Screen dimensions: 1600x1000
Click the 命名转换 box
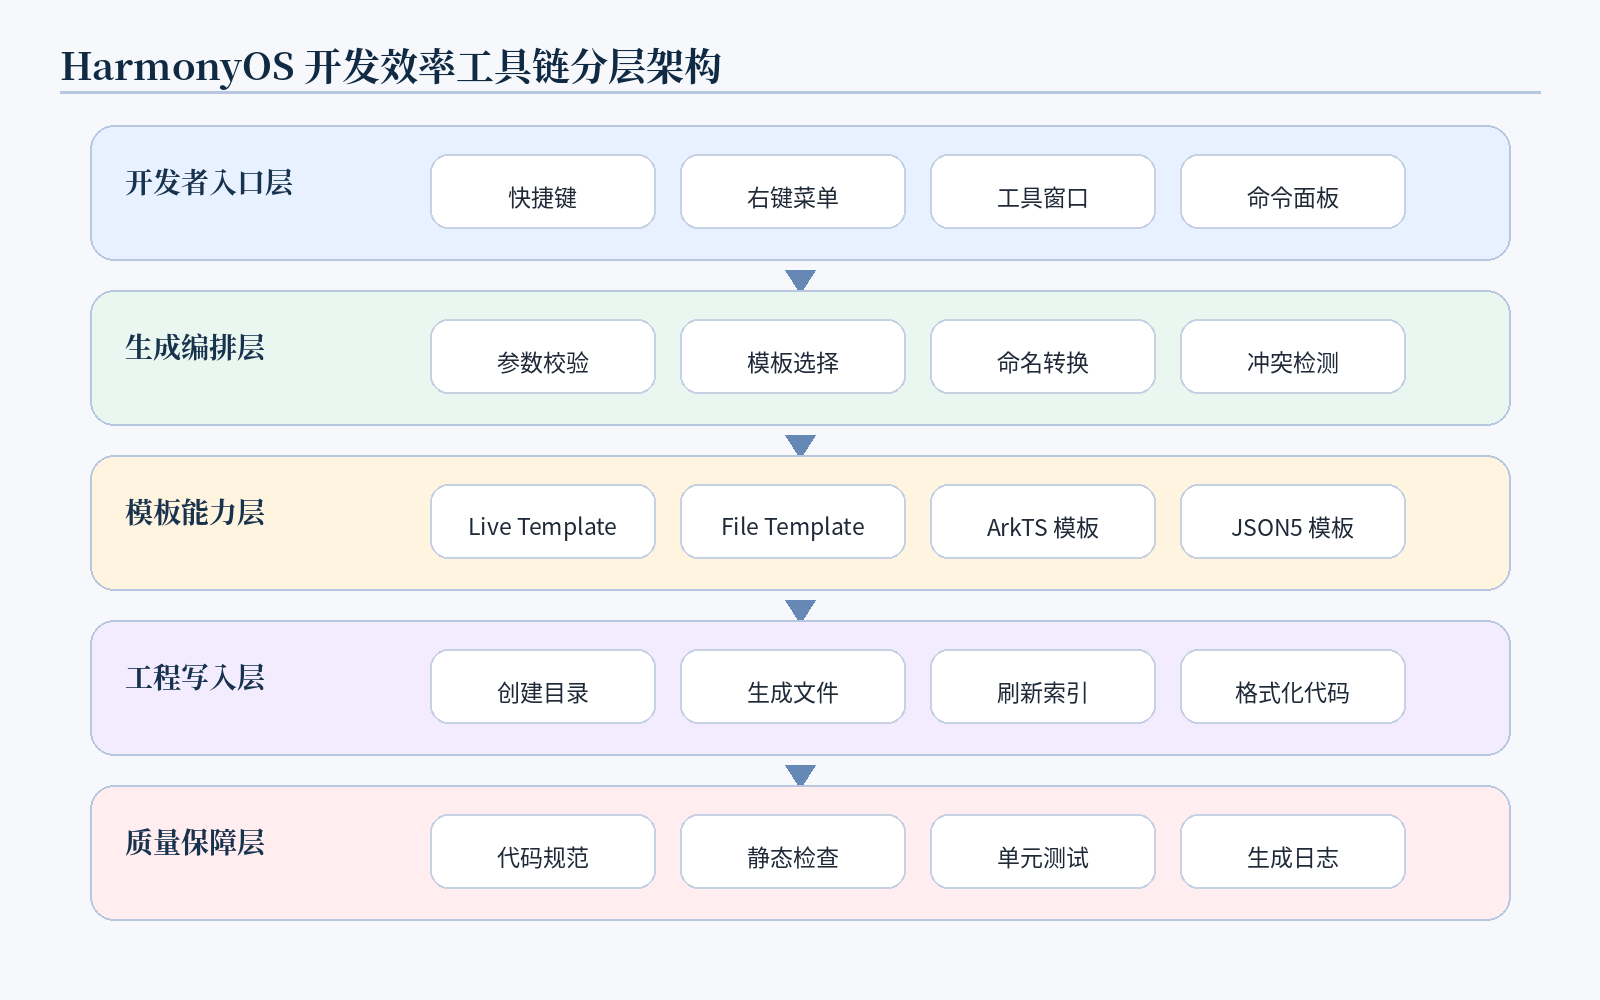click(1043, 357)
